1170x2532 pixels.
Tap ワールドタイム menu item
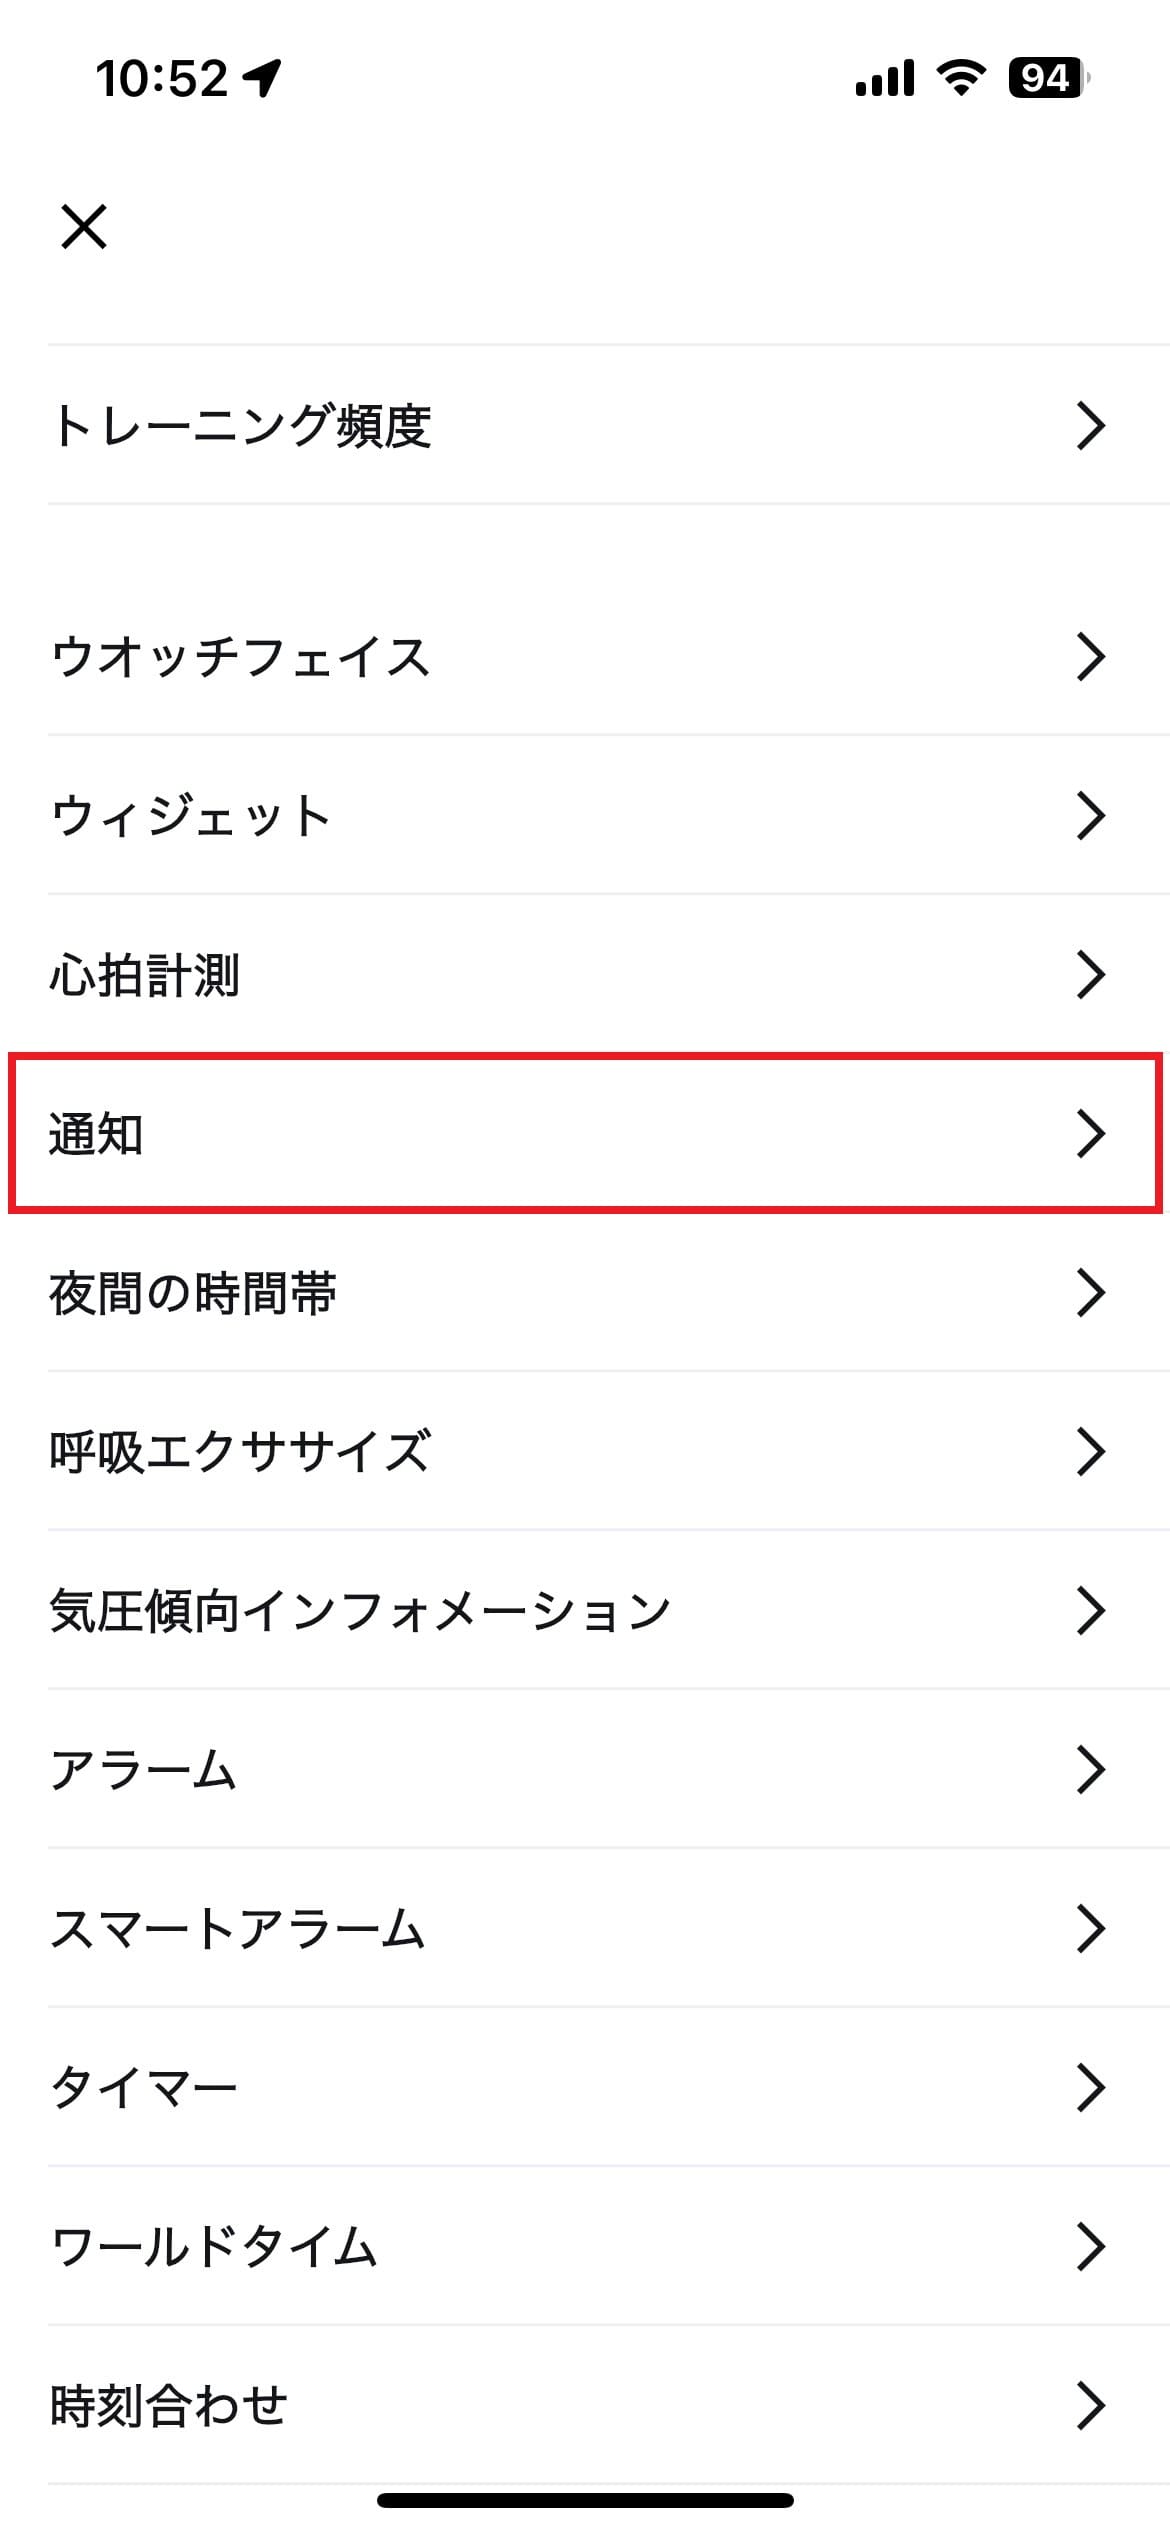(585, 2246)
